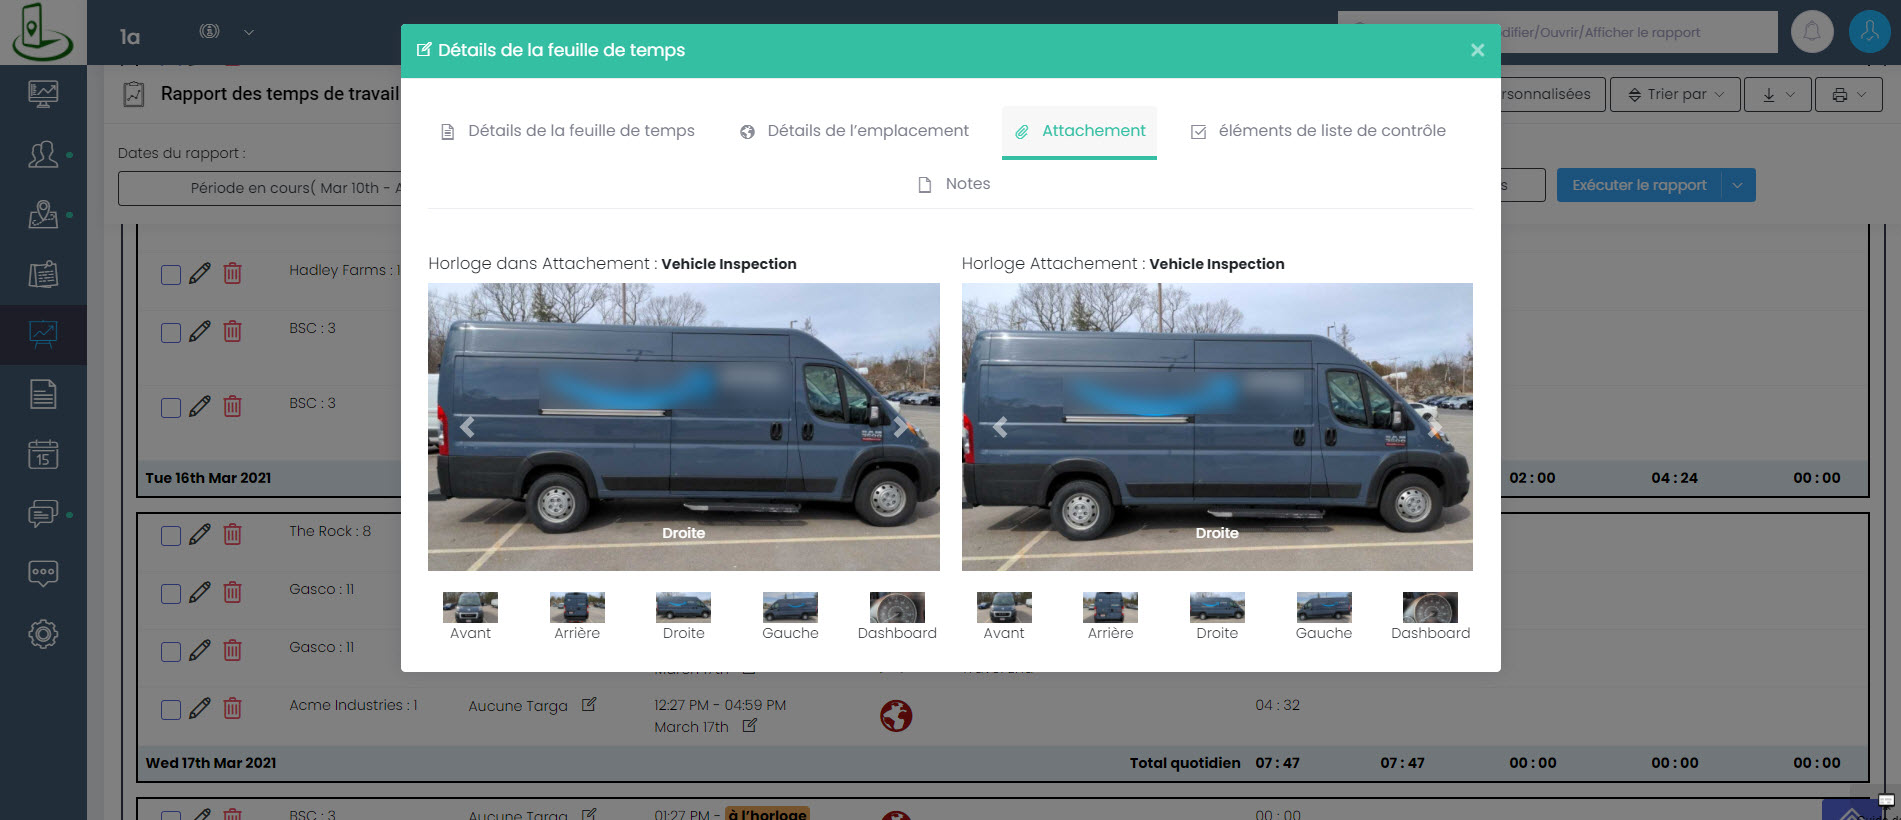1901x820 pixels.
Task: Show previous image in left carousel
Action: (x=467, y=427)
